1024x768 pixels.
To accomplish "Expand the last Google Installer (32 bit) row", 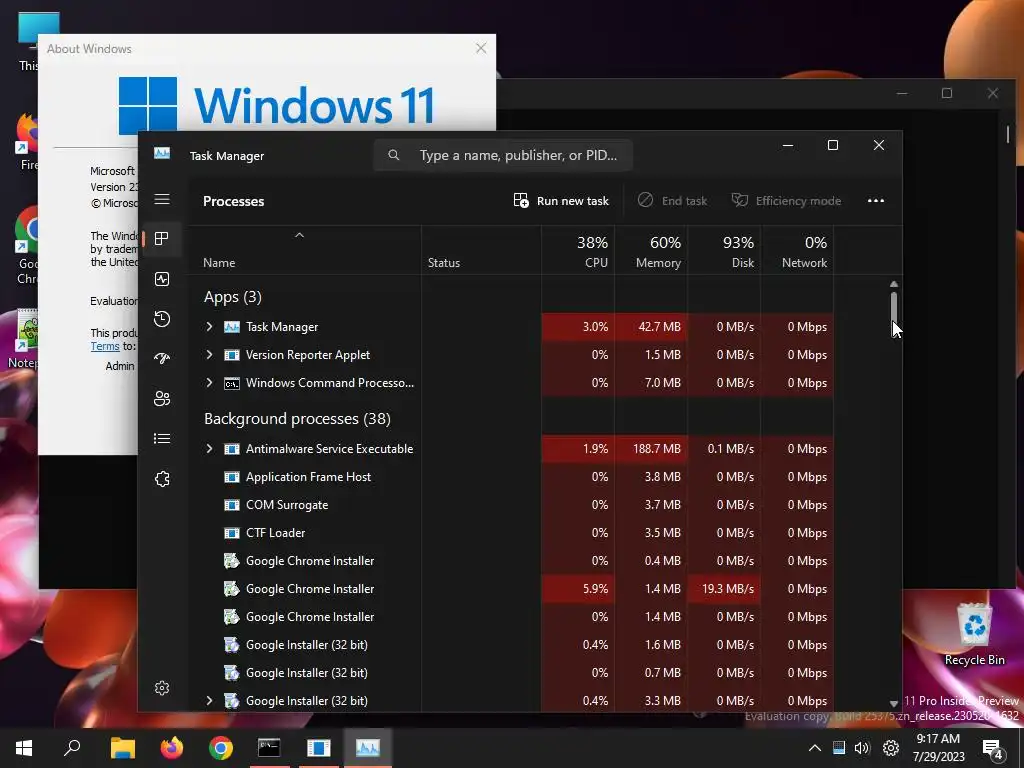I will tap(209, 701).
